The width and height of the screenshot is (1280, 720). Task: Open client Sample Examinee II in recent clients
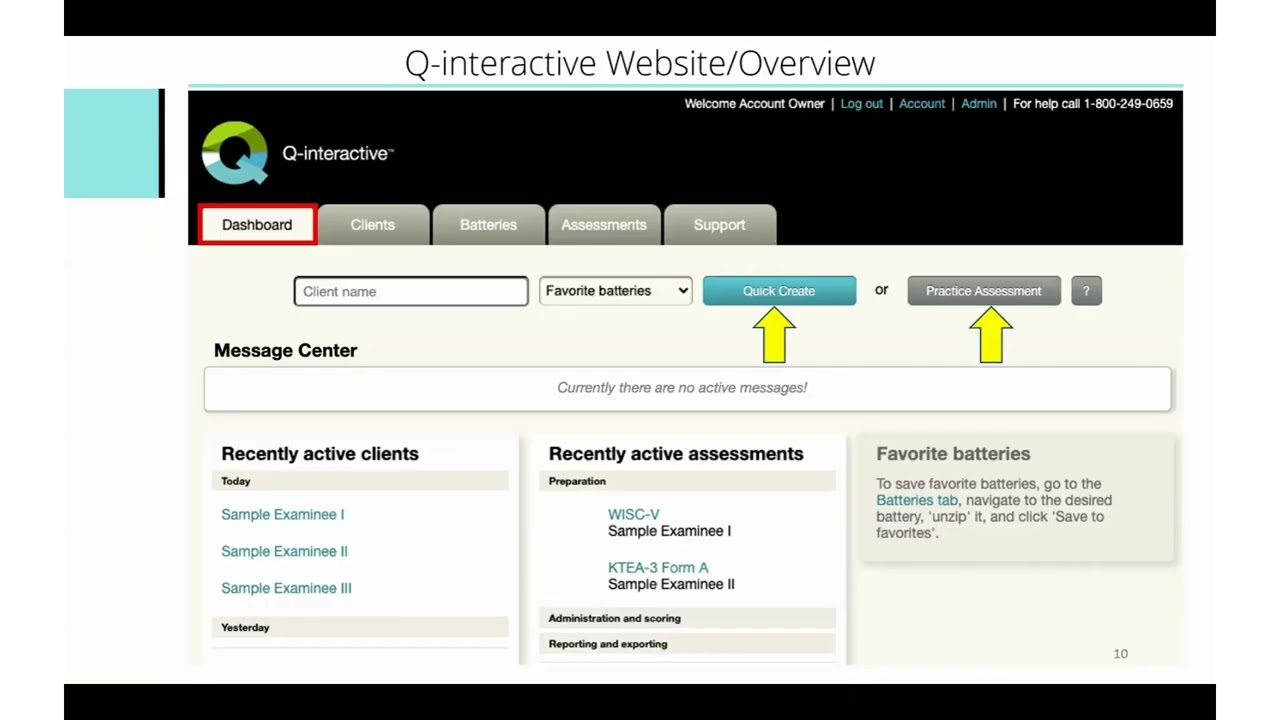coord(285,551)
